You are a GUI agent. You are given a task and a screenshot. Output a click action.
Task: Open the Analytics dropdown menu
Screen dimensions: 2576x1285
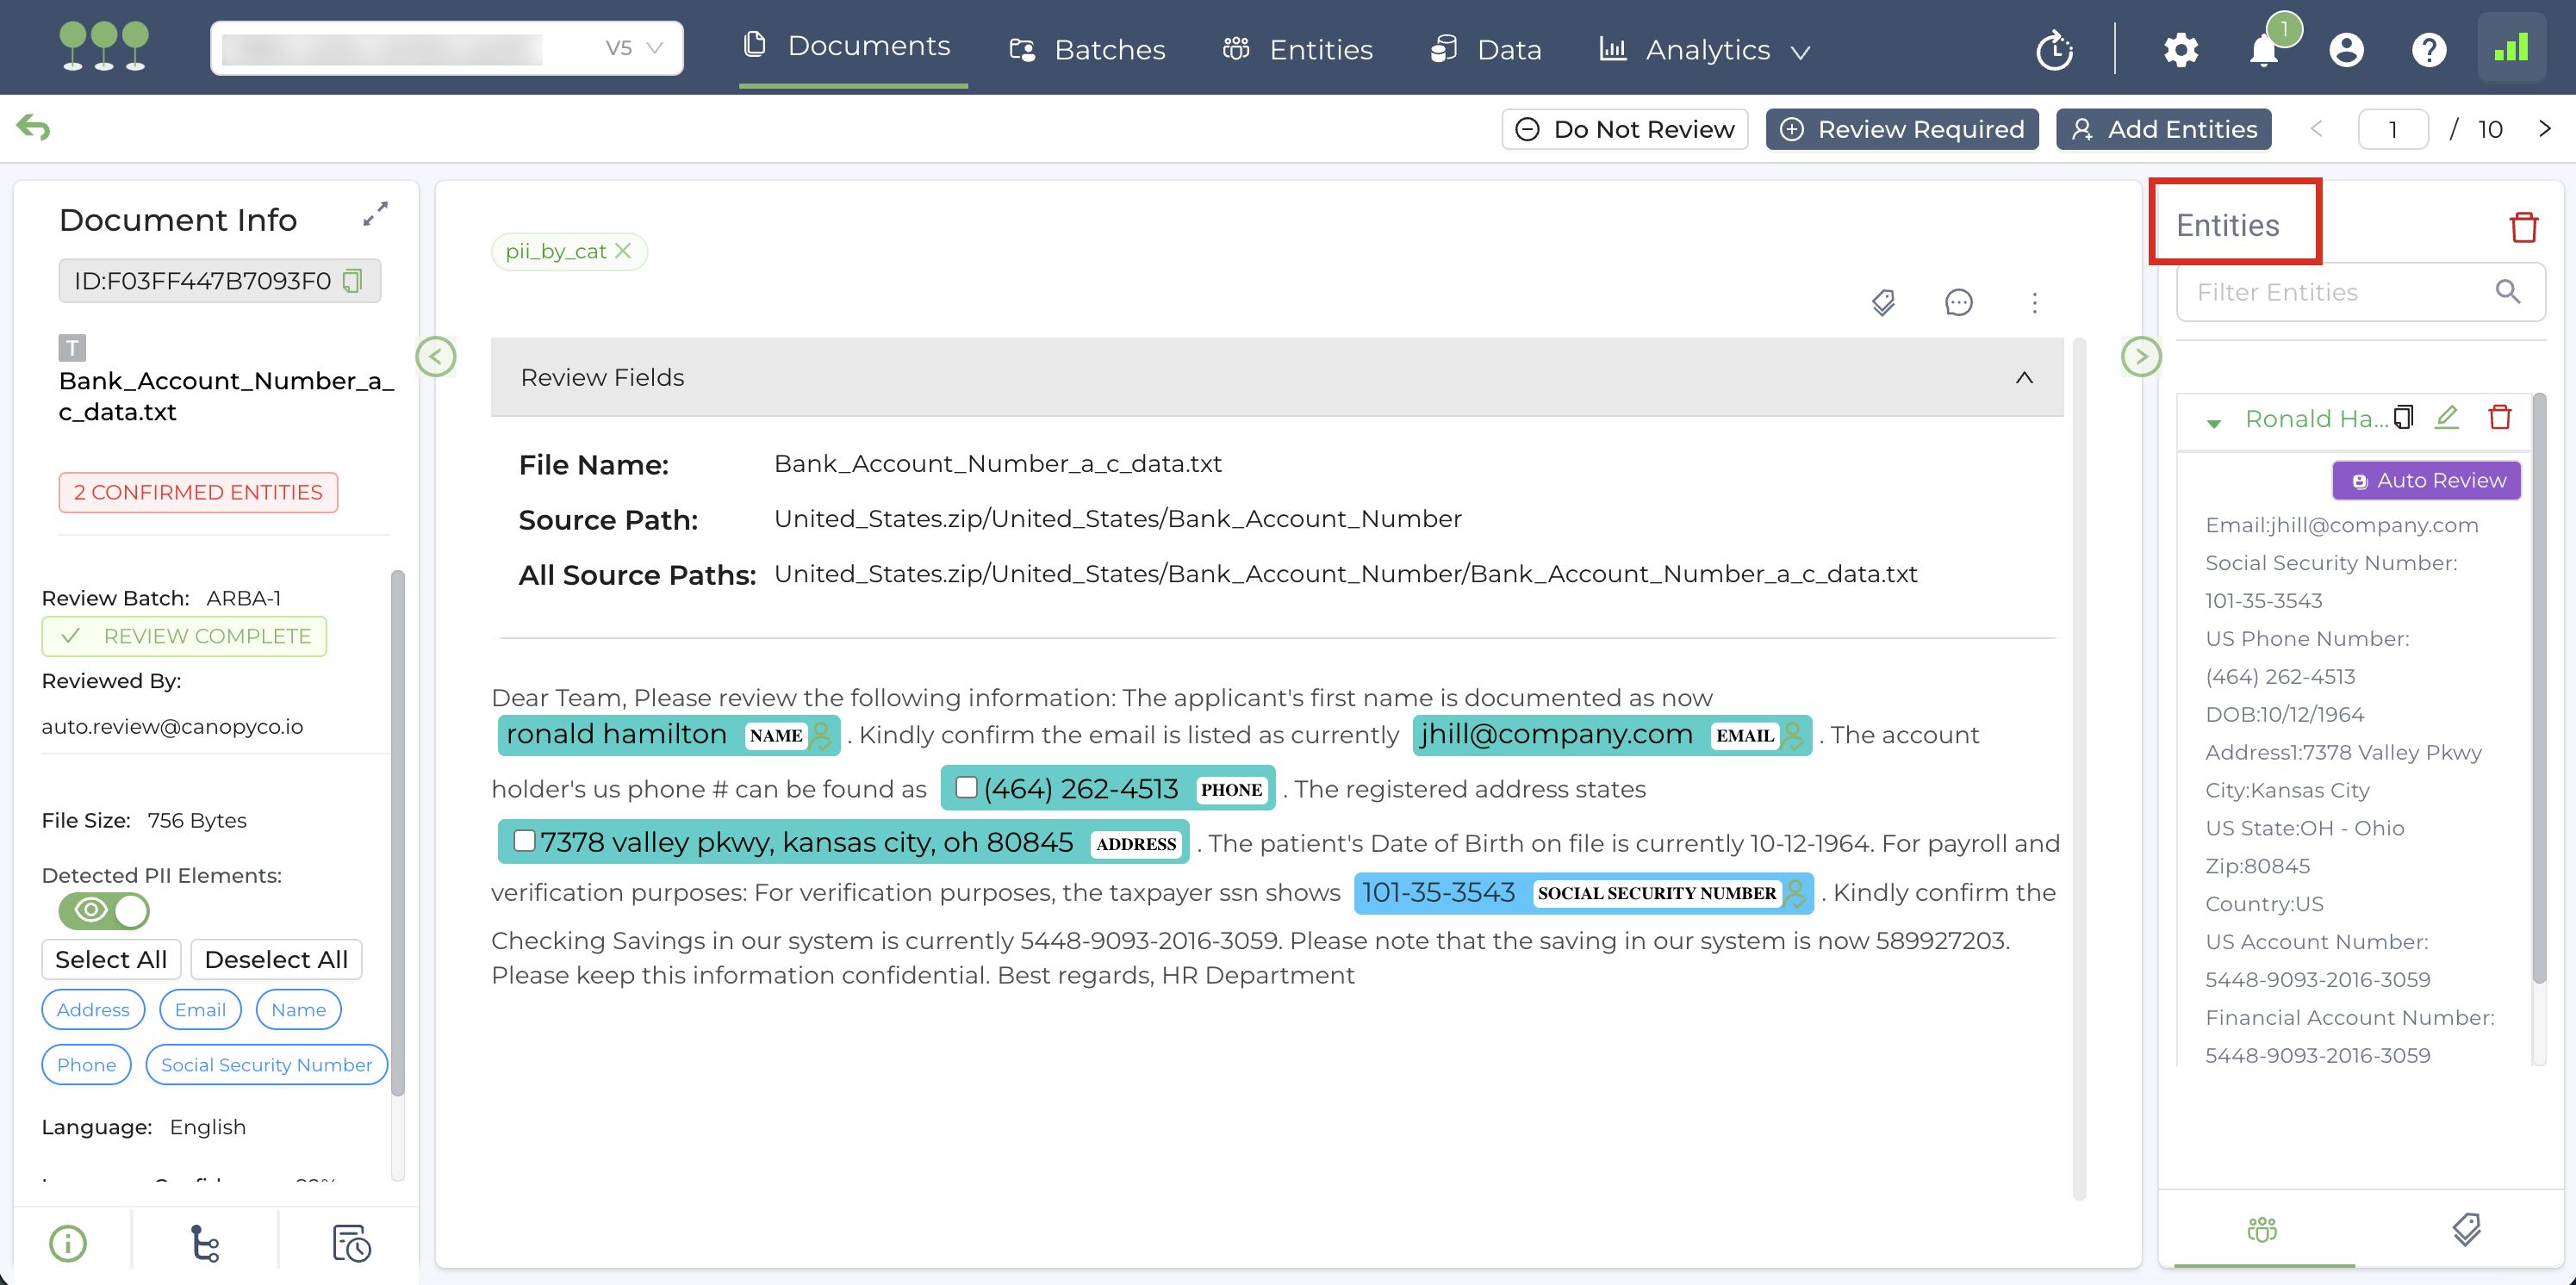tap(1706, 50)
